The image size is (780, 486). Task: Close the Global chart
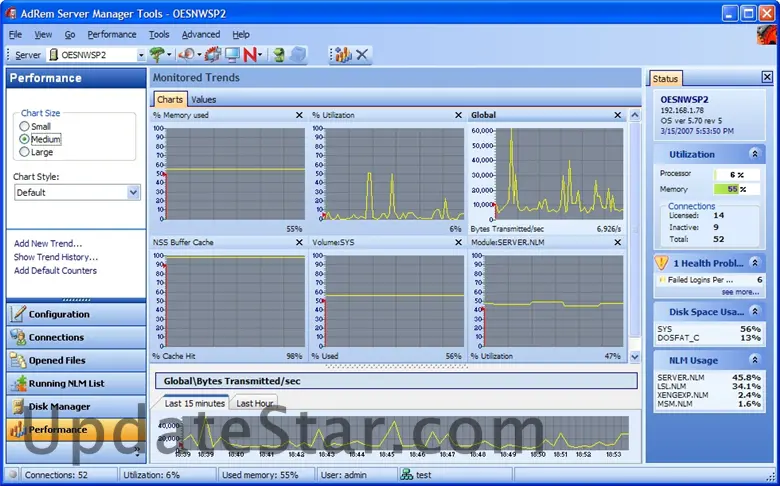[x=617, y=115]
